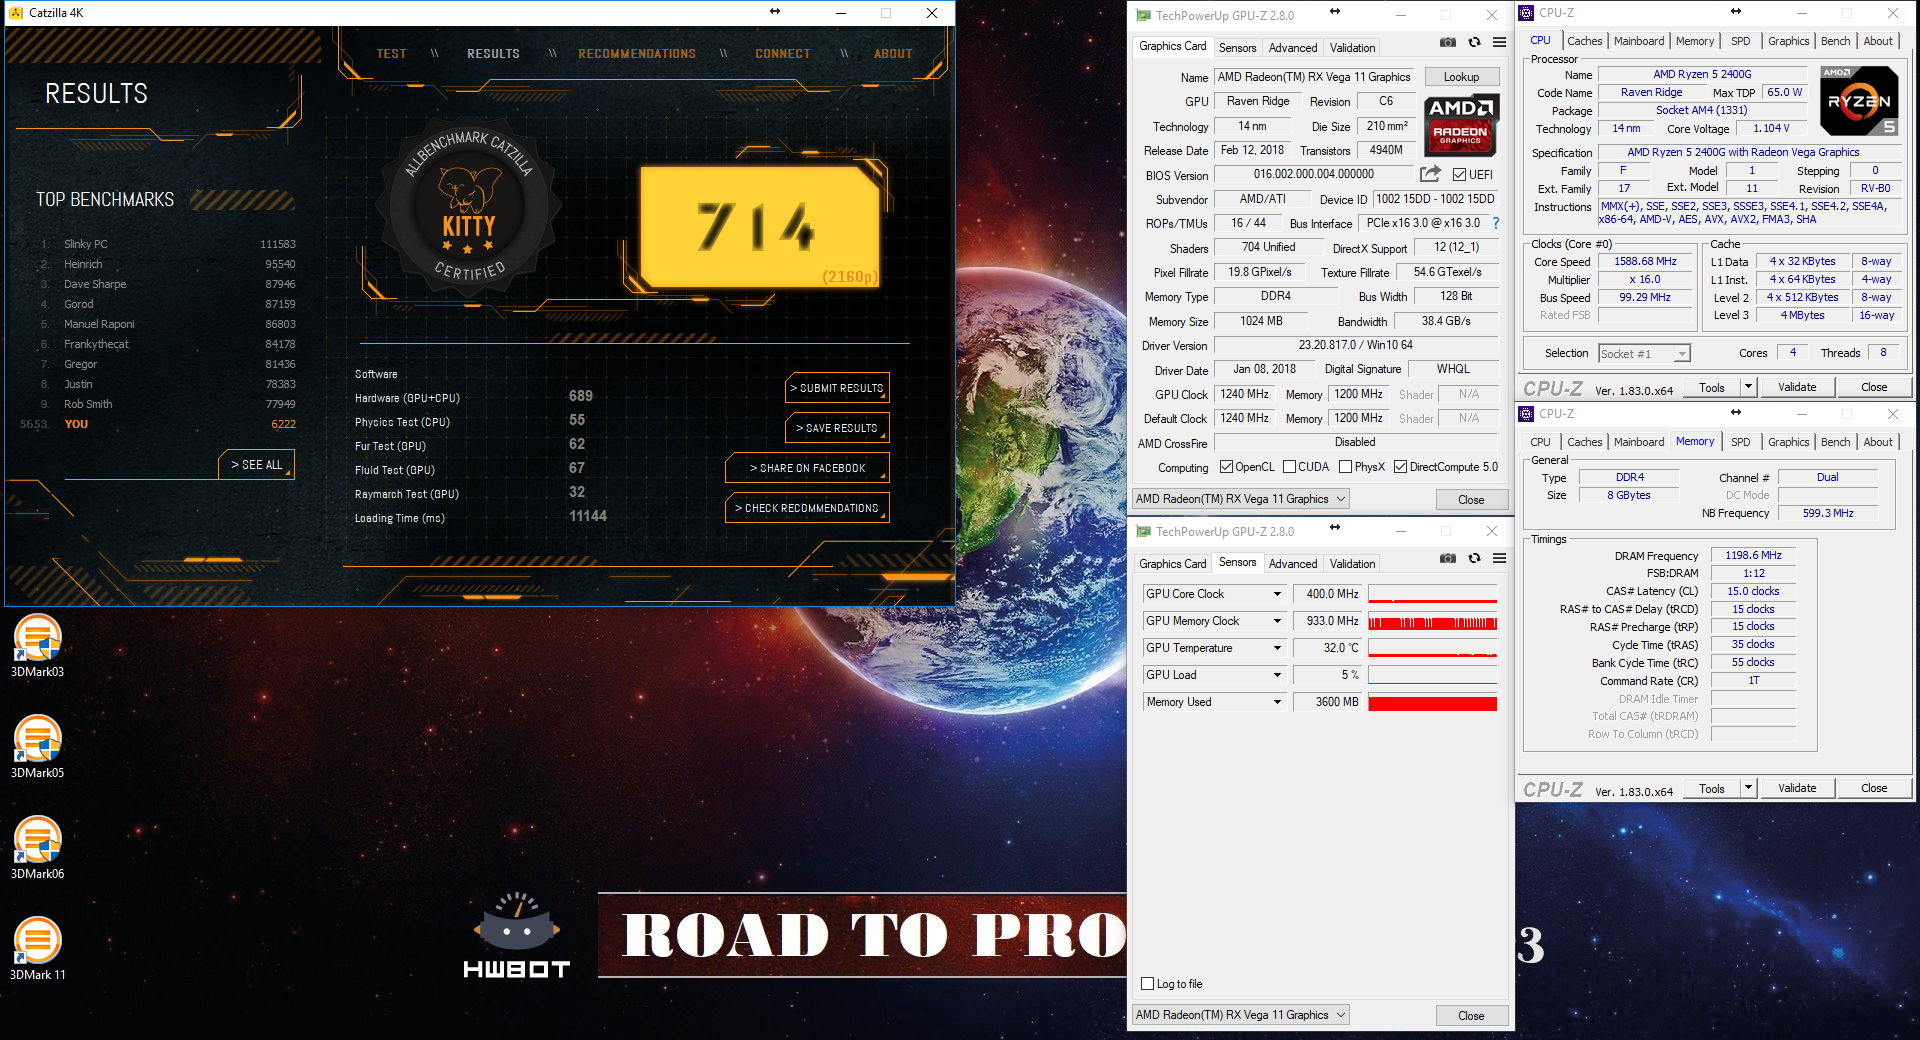This screenshot has height=1040, width=1920.
Task: Switch to the Caches tab in upper CPU-Z window
Action: point(1584,41)
